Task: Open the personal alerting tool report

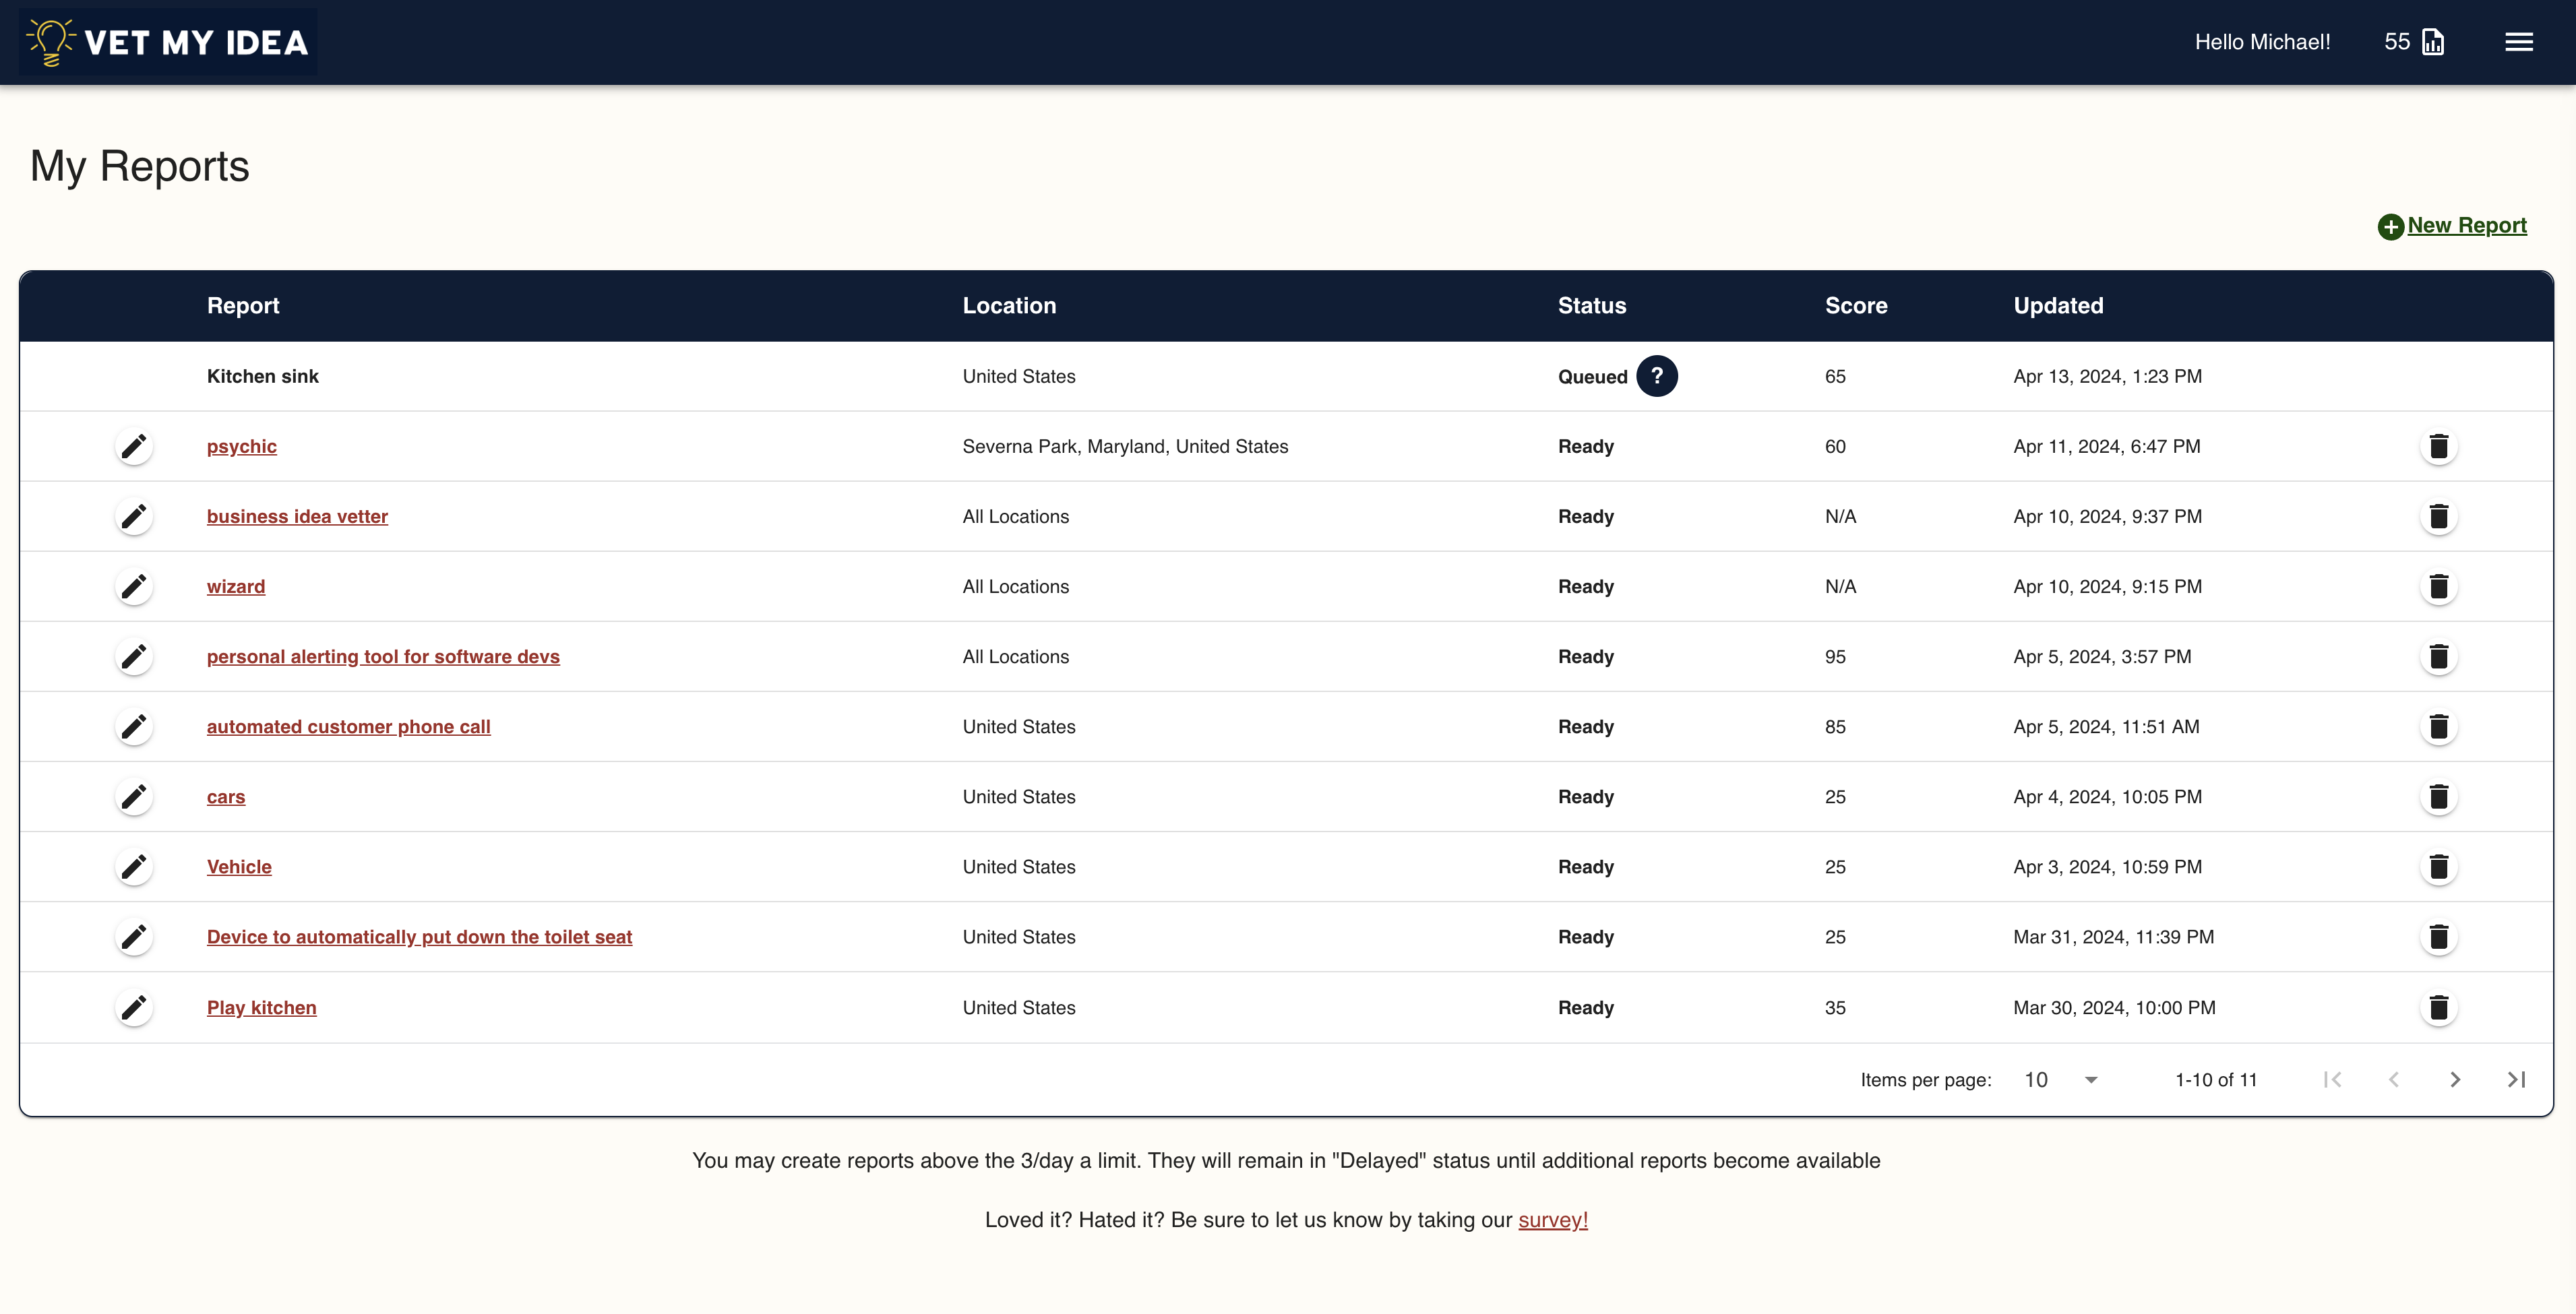Action: coord(383,657)
